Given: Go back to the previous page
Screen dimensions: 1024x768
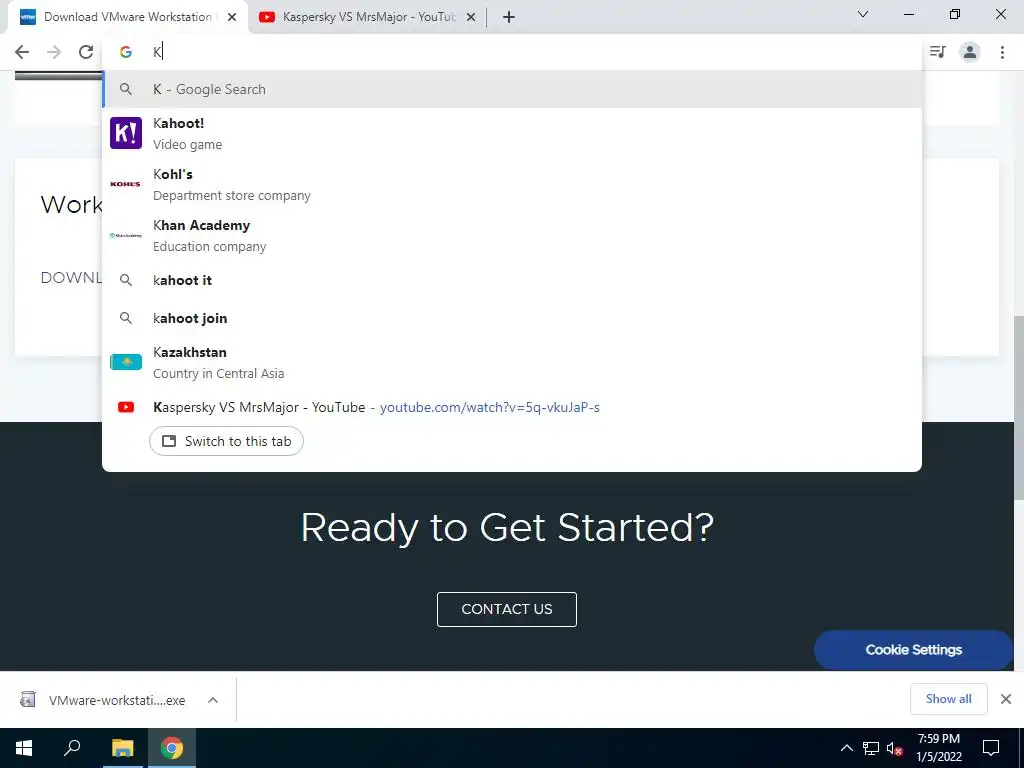Looking at the screenshot, I should pyautogui.click(x=22, y=52).
